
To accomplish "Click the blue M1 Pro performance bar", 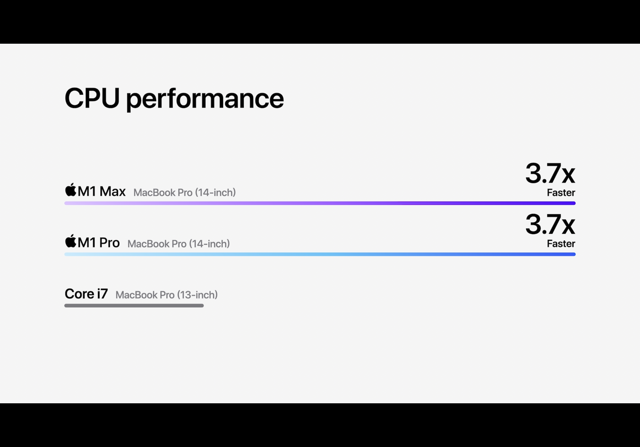I will (320, 254).
